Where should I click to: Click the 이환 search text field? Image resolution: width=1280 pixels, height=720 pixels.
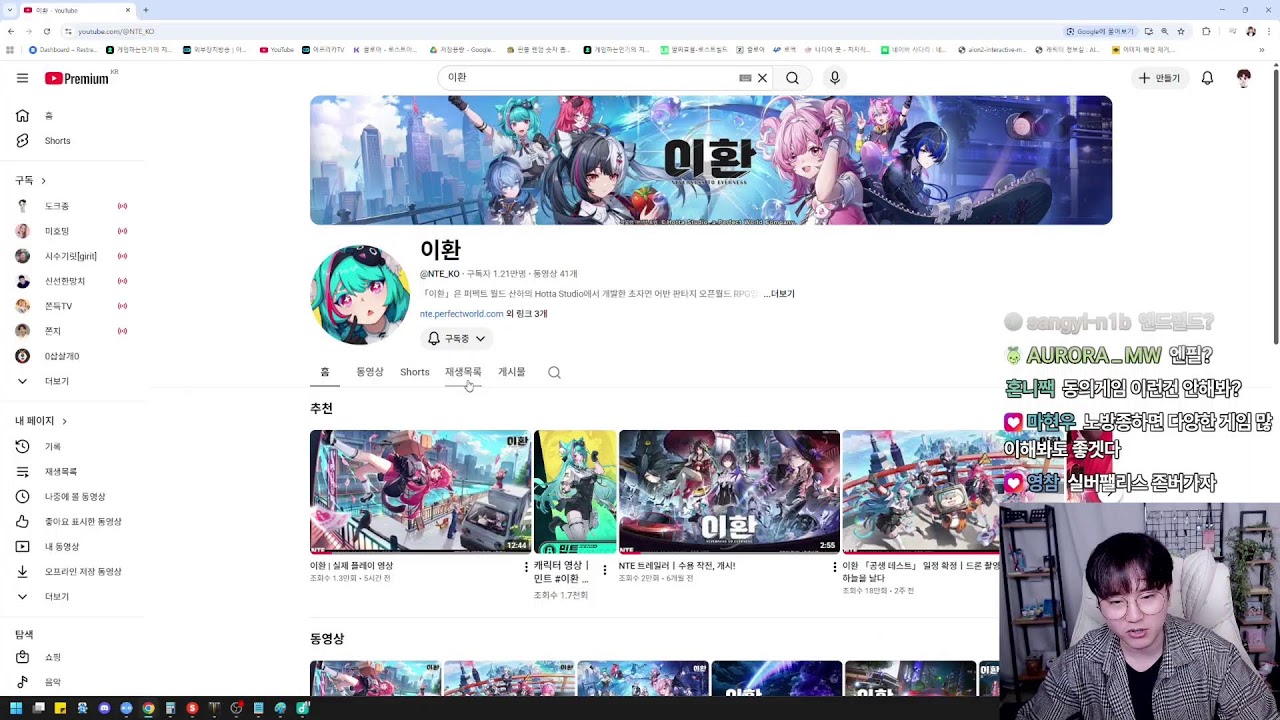[590, 78]
